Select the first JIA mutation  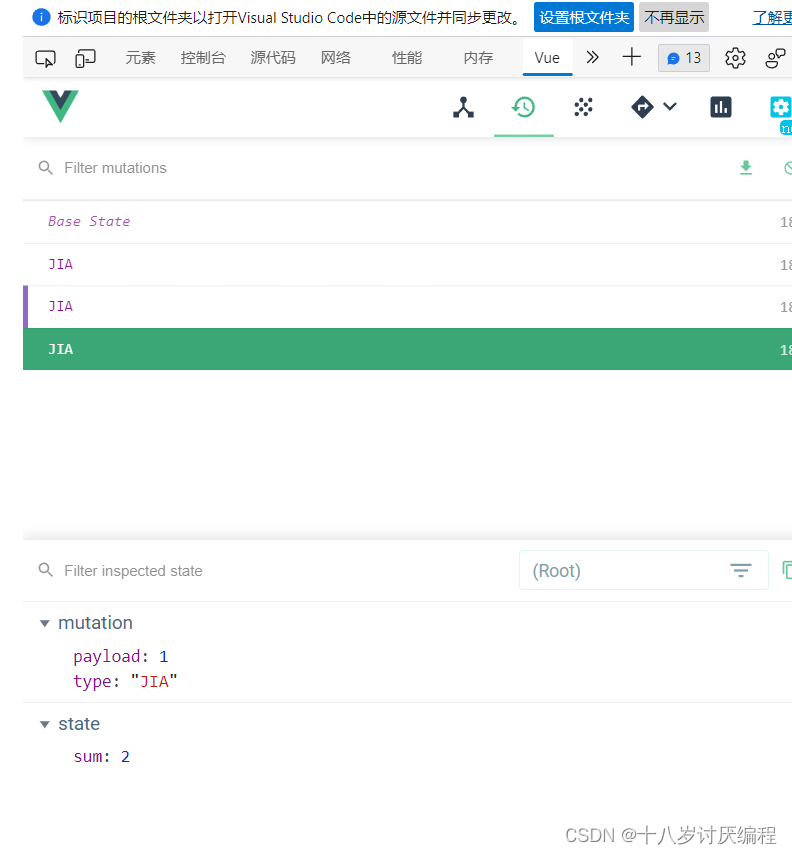[407, 264]
